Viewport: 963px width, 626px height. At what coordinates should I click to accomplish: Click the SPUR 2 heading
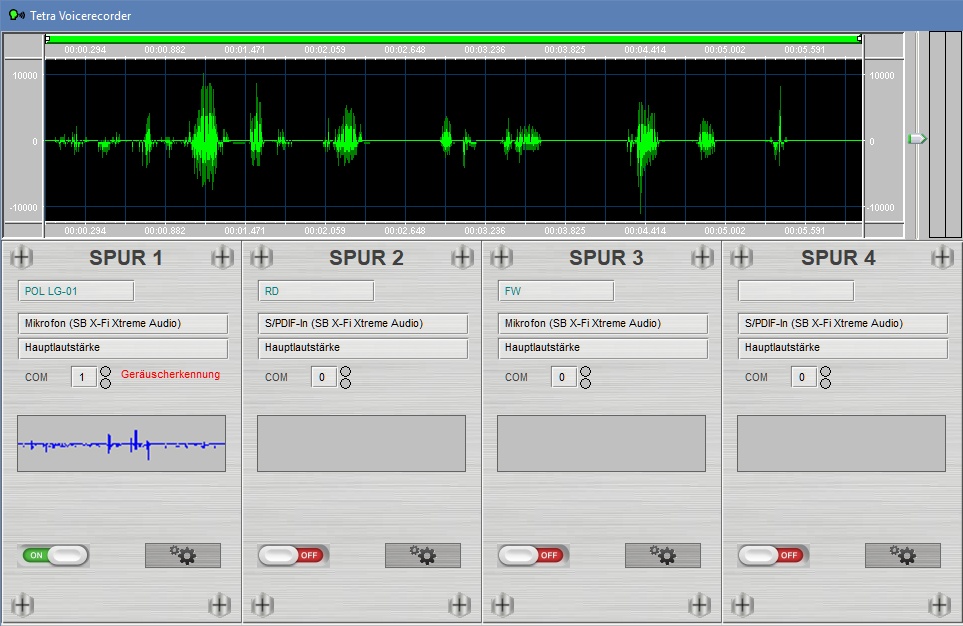coord(367,258)
